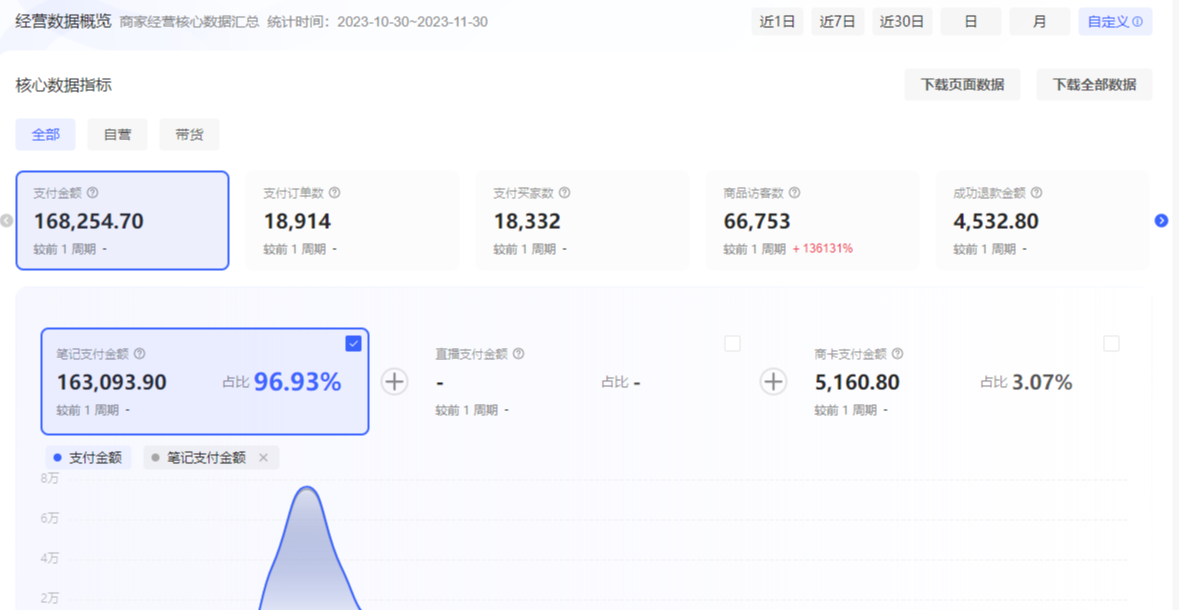Screen dimensions: 1179x610
Task: Click help icon beside 支付买家数
Action: [565, 193]
